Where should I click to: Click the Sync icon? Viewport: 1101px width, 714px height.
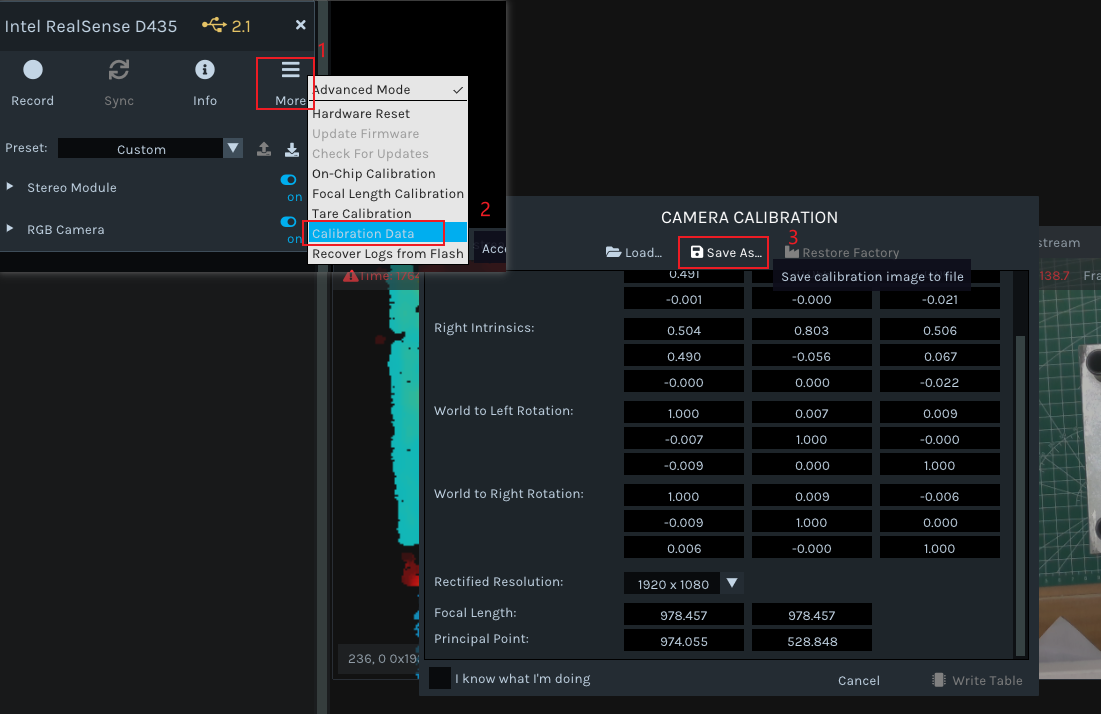pos(119,70)
